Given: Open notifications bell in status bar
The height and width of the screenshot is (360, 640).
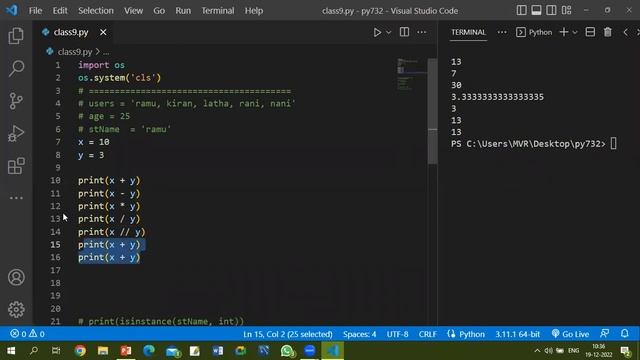Looking at the screenshot, I should (625, 334).
